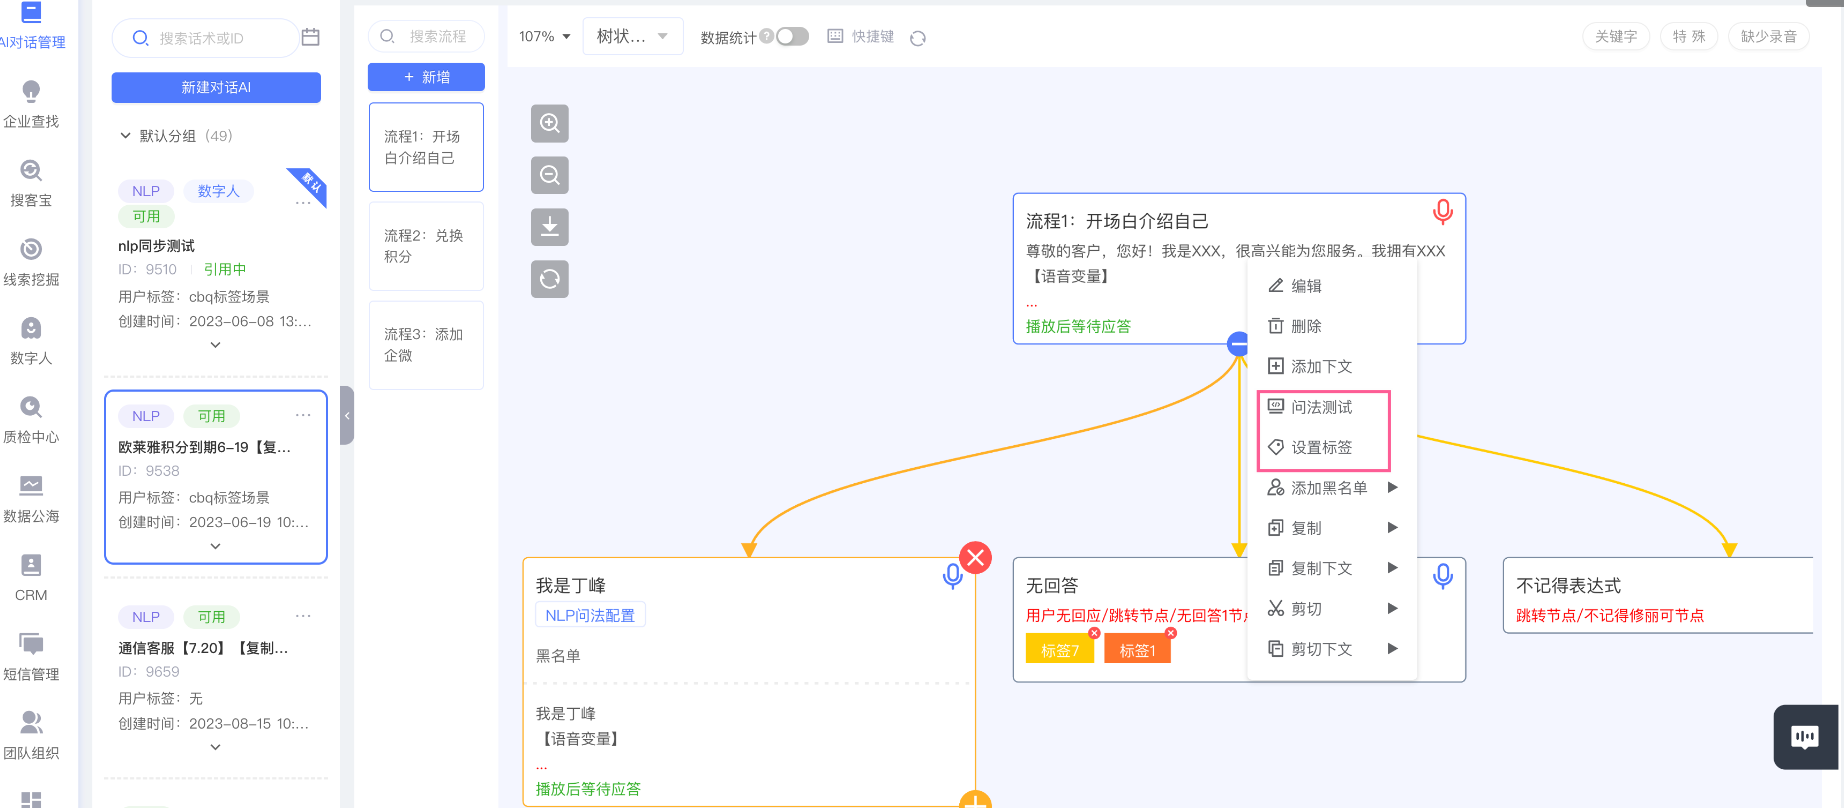Click the 新建对话AI button

[216, 88]
